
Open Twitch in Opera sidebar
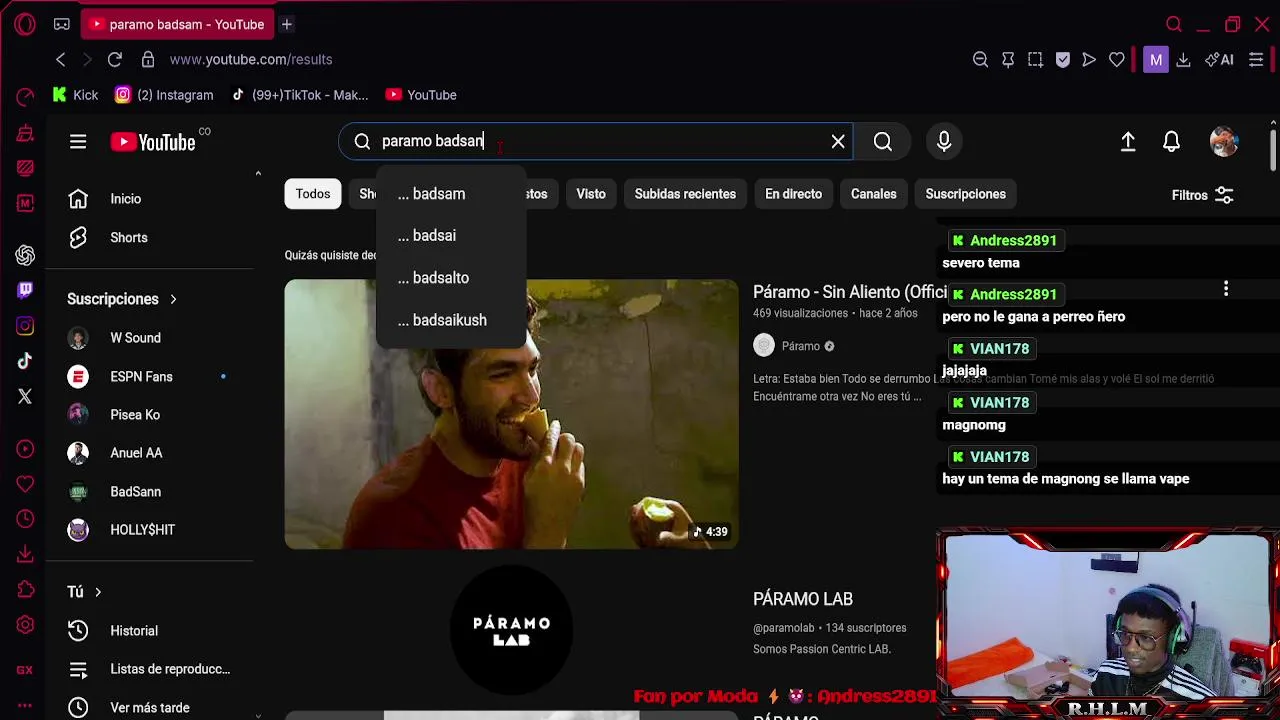[25, 290]
